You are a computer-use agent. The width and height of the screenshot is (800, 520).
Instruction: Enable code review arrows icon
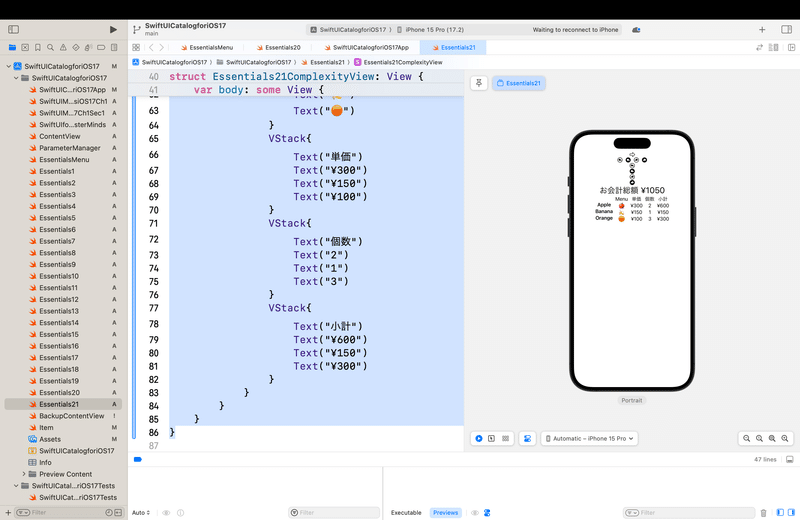tap(759, 47)
